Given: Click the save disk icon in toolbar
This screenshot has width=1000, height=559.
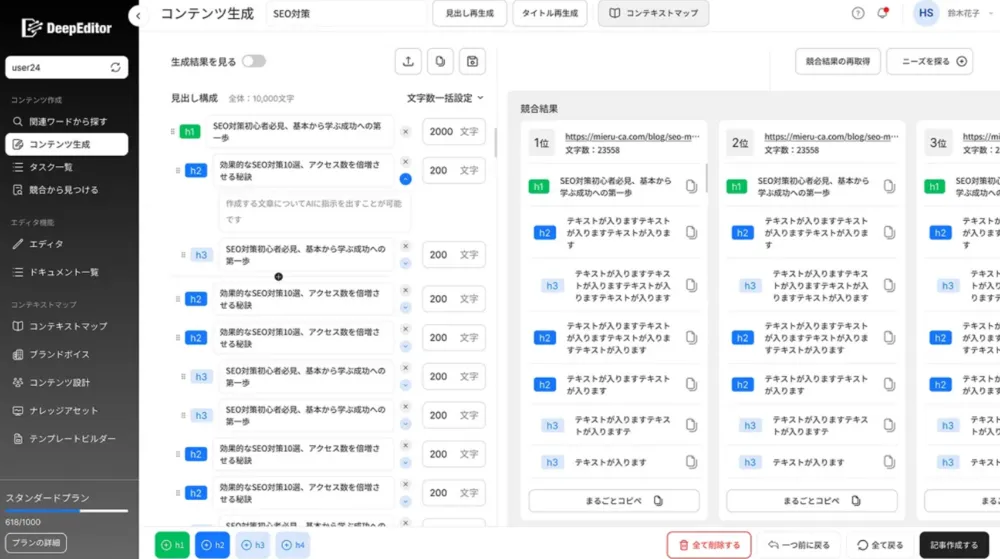Looking at the screenshot, I should click(x=472, y=61).
